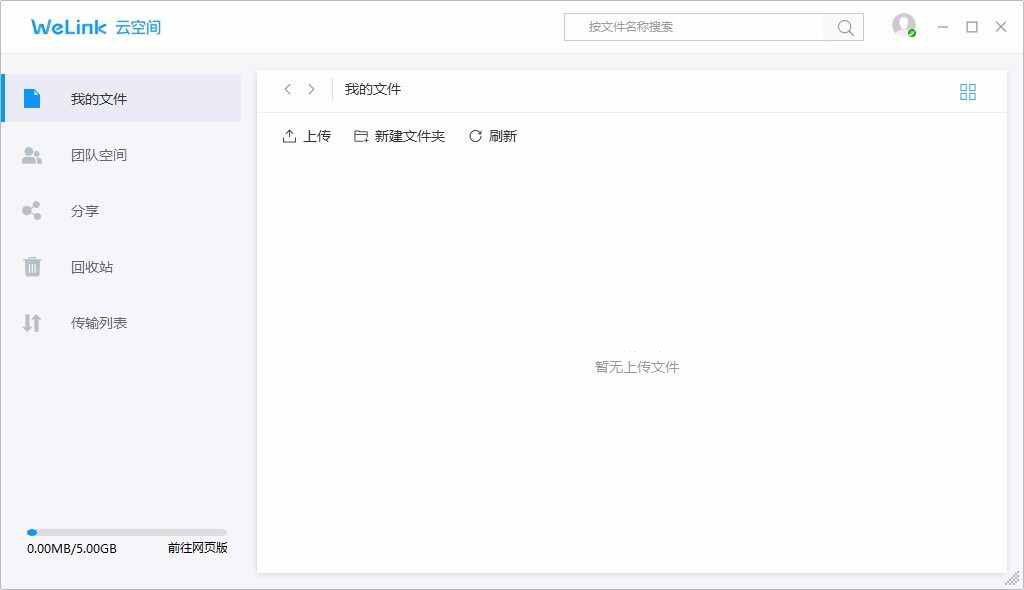The height and width of the screenshot is (590, 1024).
Task: Open 团队空间 from the sidebar
Action: (87, 154)
